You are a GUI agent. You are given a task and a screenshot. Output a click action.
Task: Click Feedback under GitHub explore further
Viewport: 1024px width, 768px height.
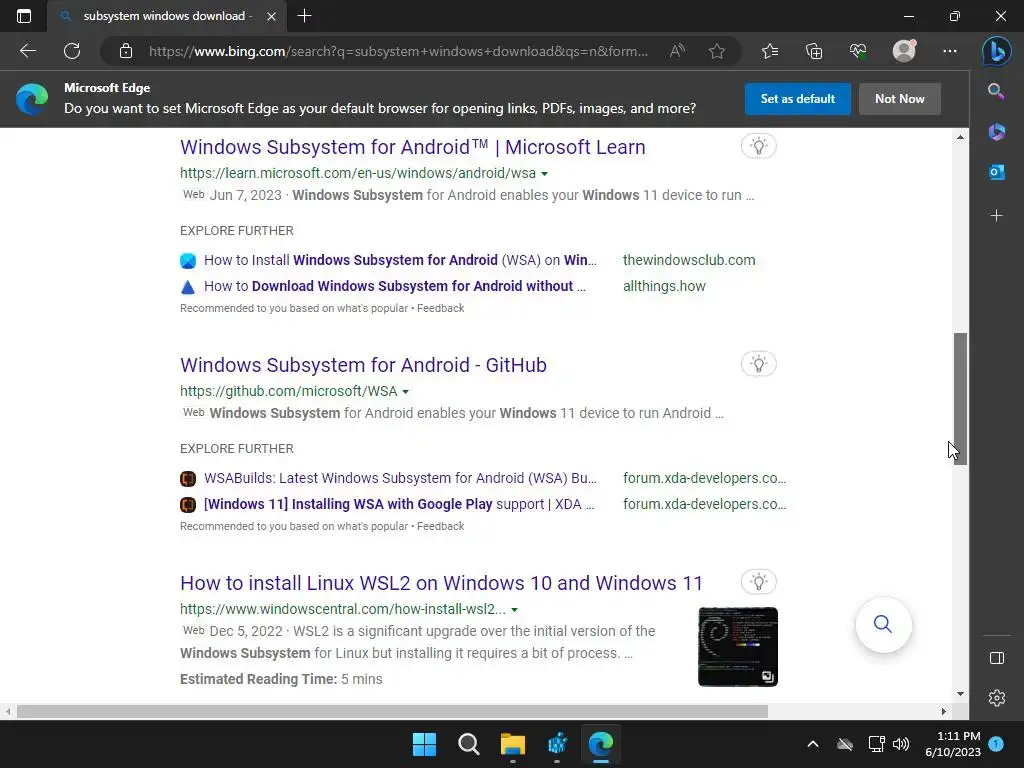440,526
